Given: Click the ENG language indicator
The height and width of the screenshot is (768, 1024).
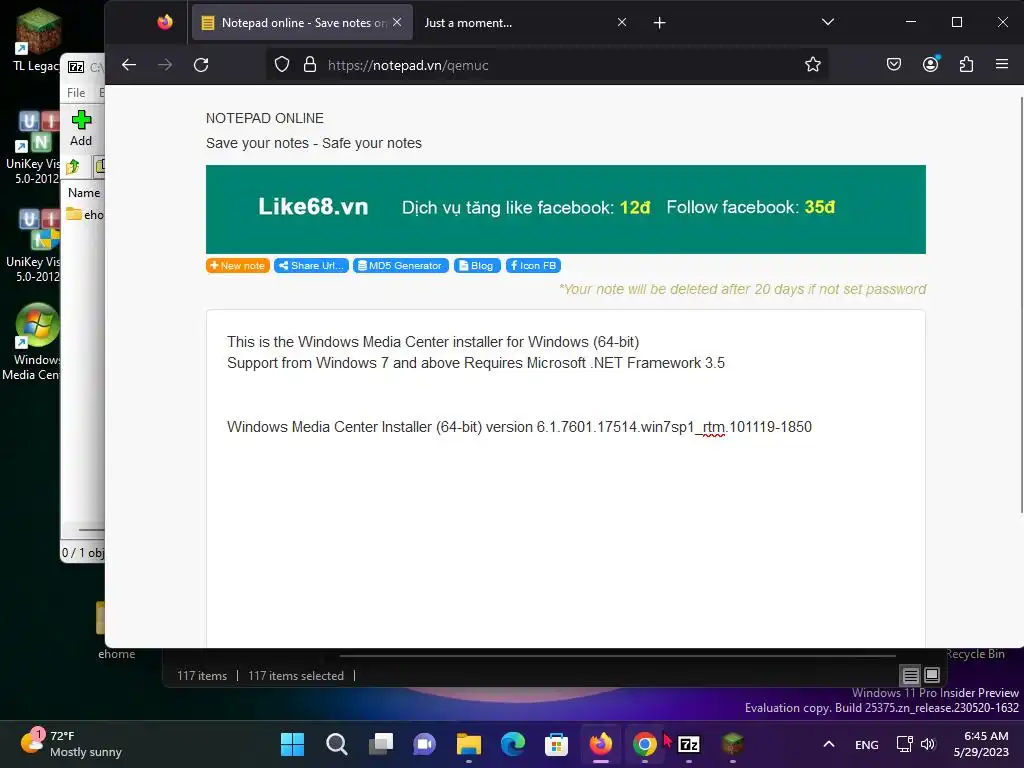Looking at the screenshot, I should click(867, 744).
